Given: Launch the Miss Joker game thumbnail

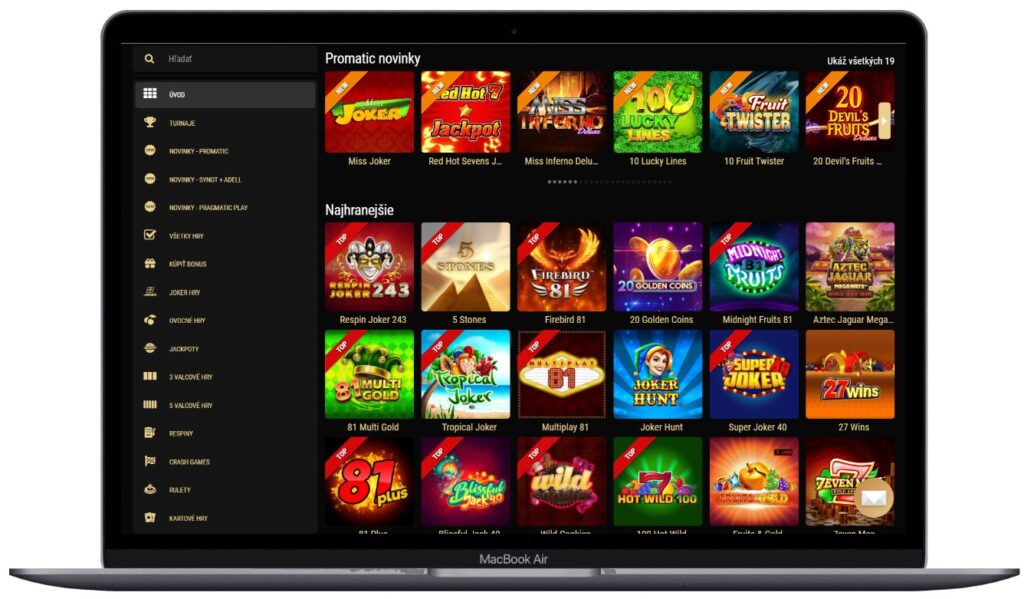Looking at the screenshot, I should [370, 112].
